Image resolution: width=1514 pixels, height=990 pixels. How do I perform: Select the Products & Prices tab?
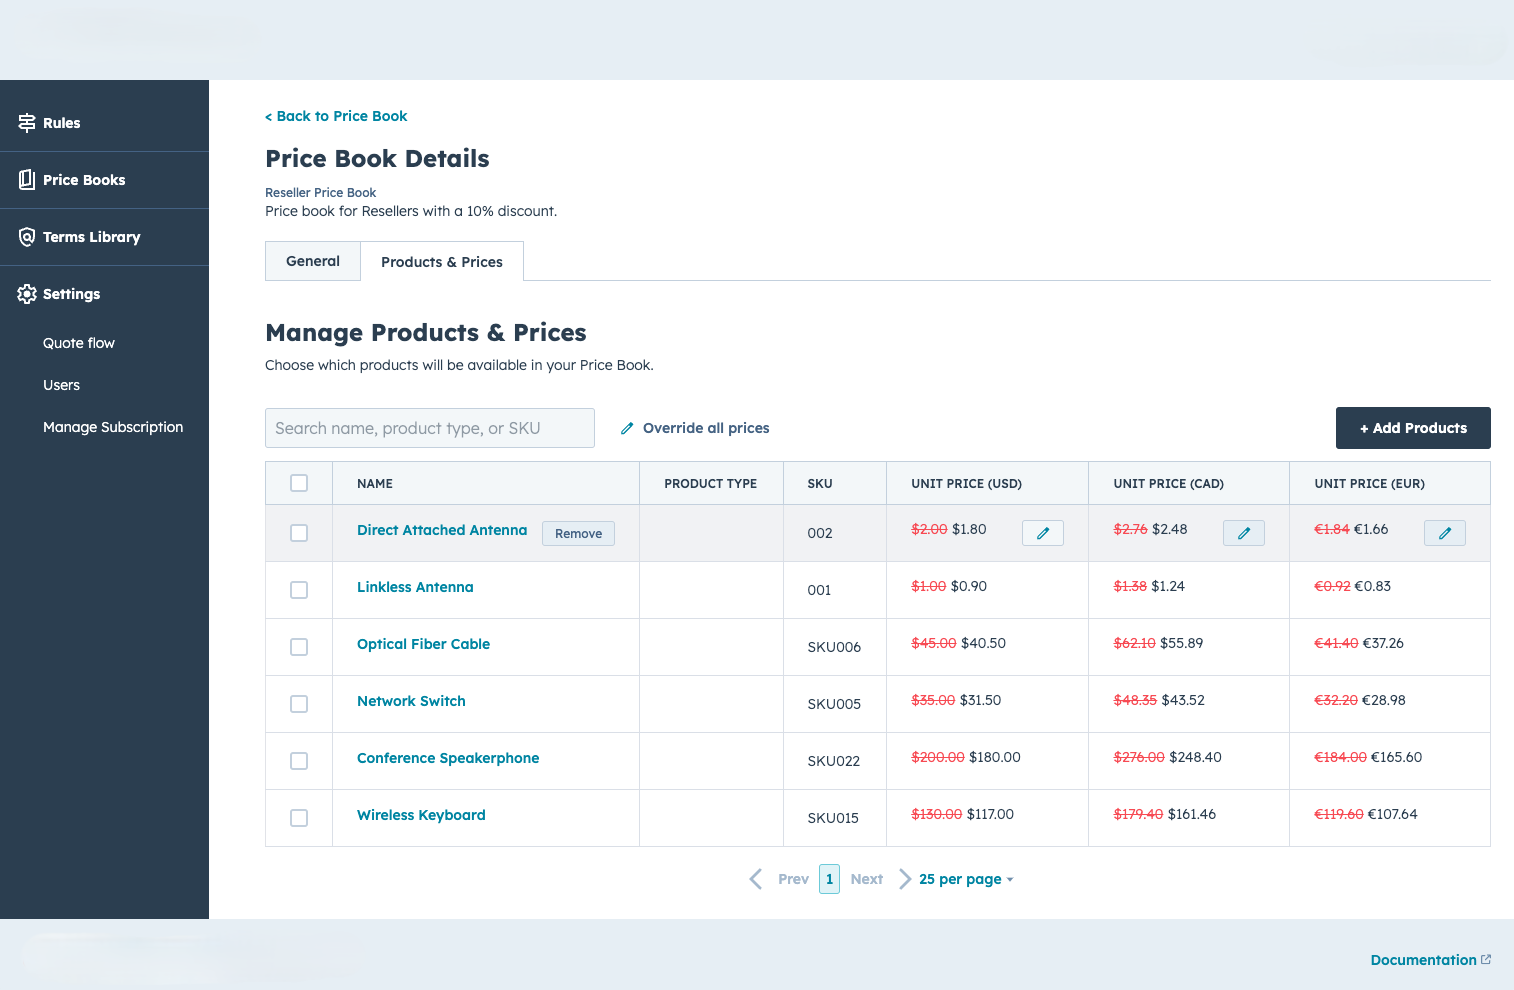(x=441, y=261)
